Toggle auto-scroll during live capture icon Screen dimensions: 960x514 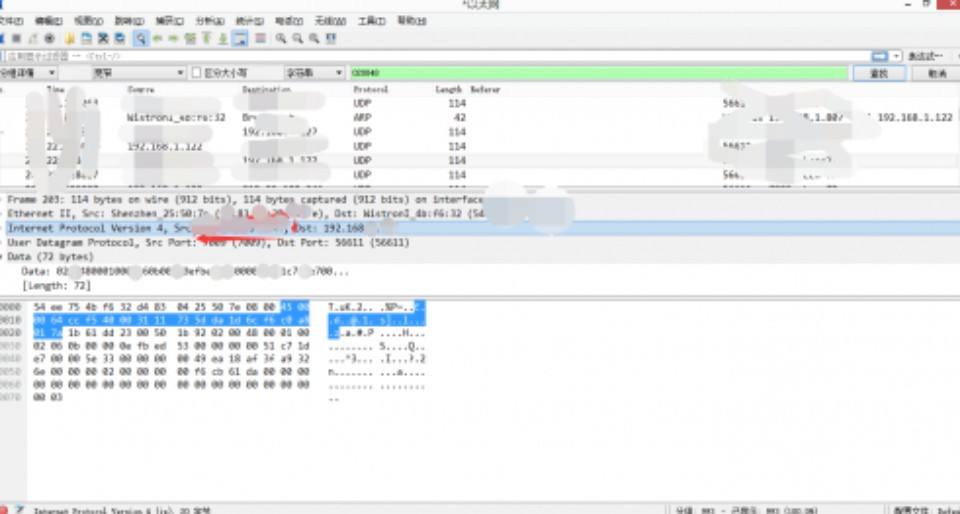tap(241, 39)
